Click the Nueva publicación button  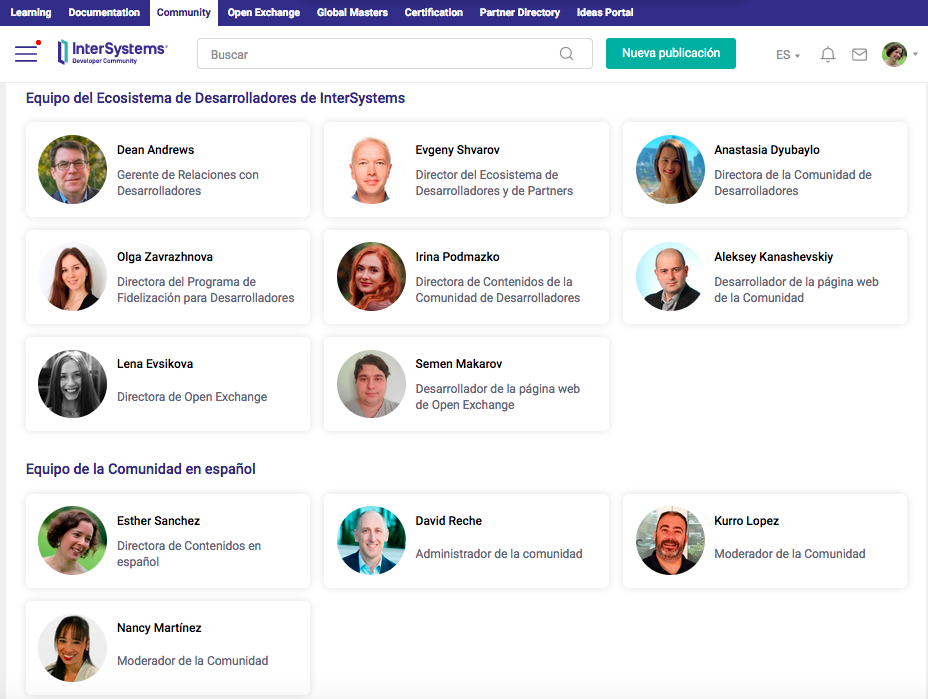[x=670, y=53]
